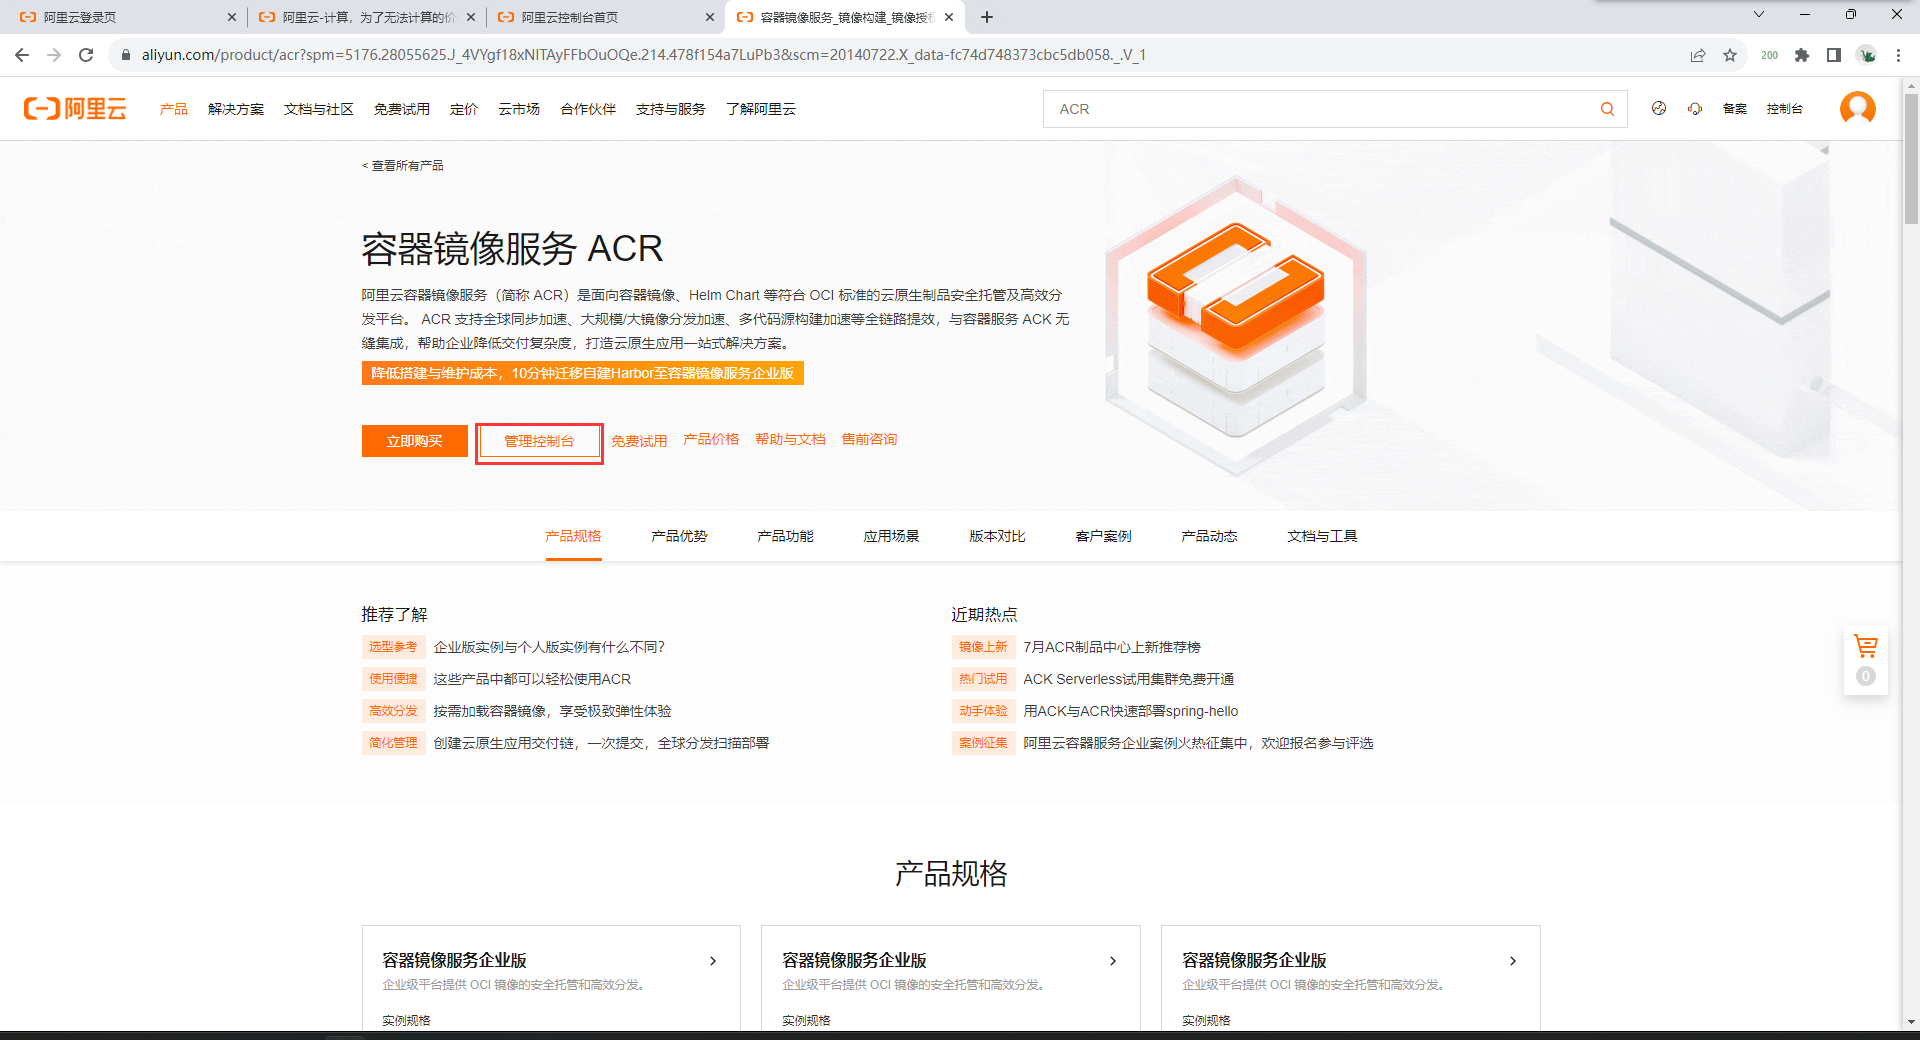Close the 容器镜像服务 tab

[x=949, y=17]
